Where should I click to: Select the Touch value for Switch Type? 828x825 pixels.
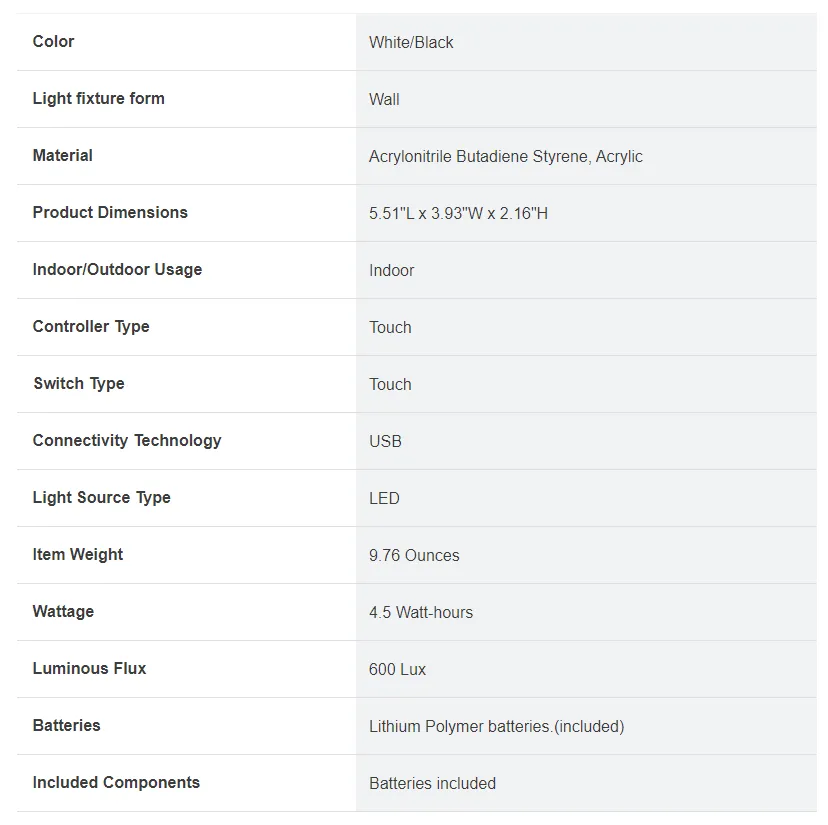tap(390, 385)
